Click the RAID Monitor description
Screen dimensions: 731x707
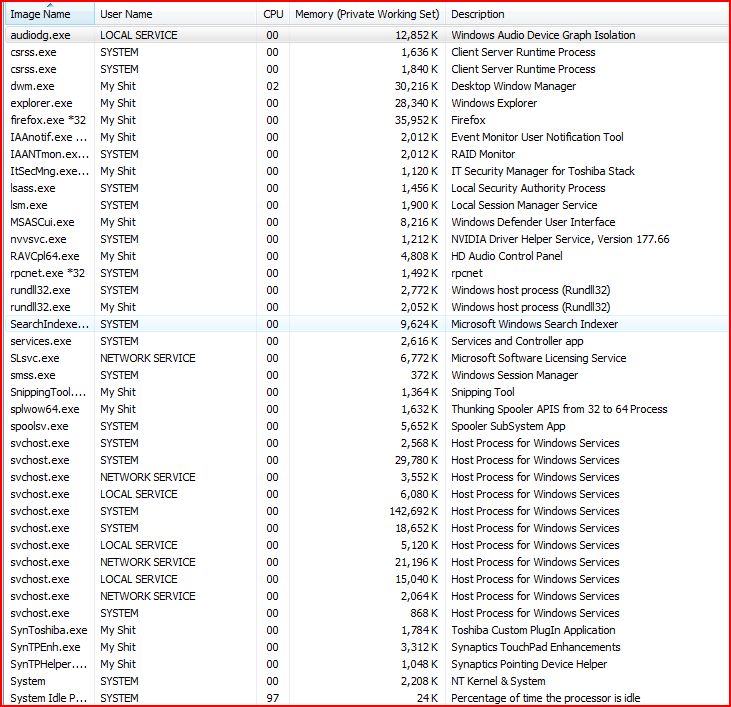483,154
